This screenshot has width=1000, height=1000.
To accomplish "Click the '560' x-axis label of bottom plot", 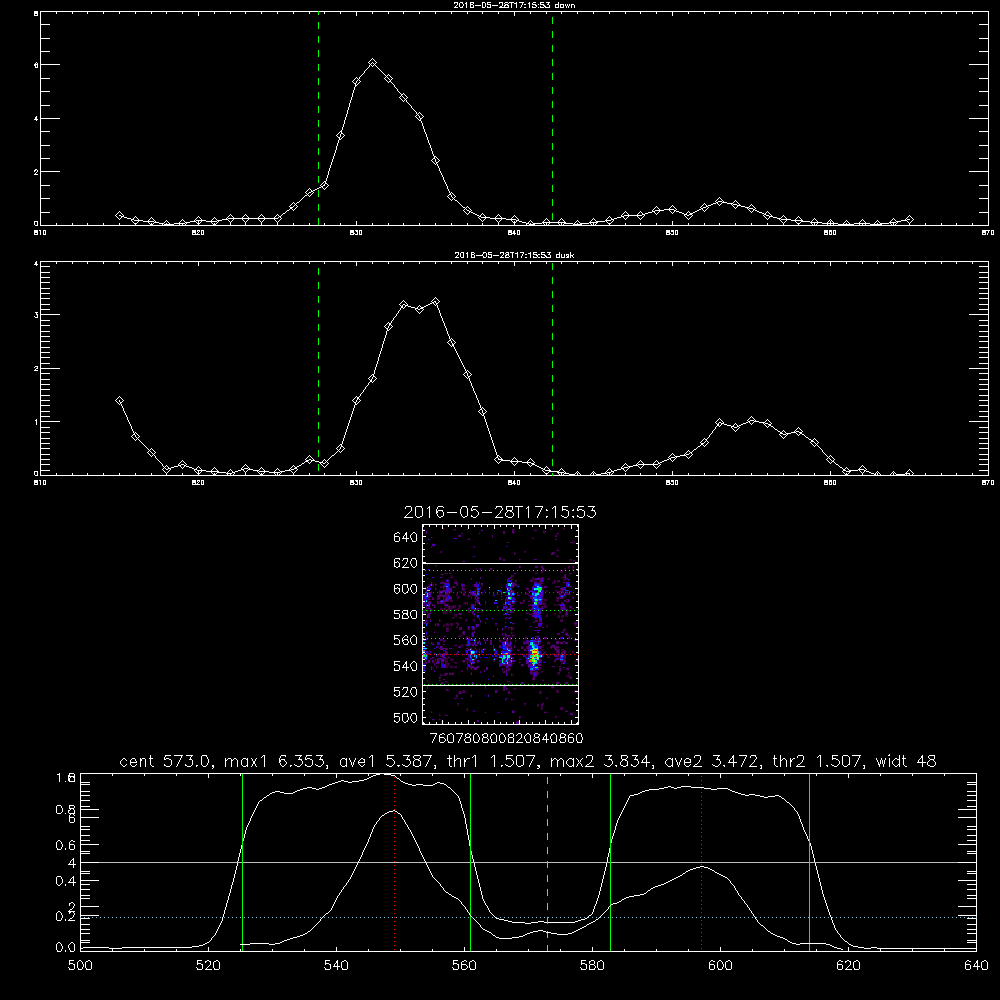I will (464, 965).
